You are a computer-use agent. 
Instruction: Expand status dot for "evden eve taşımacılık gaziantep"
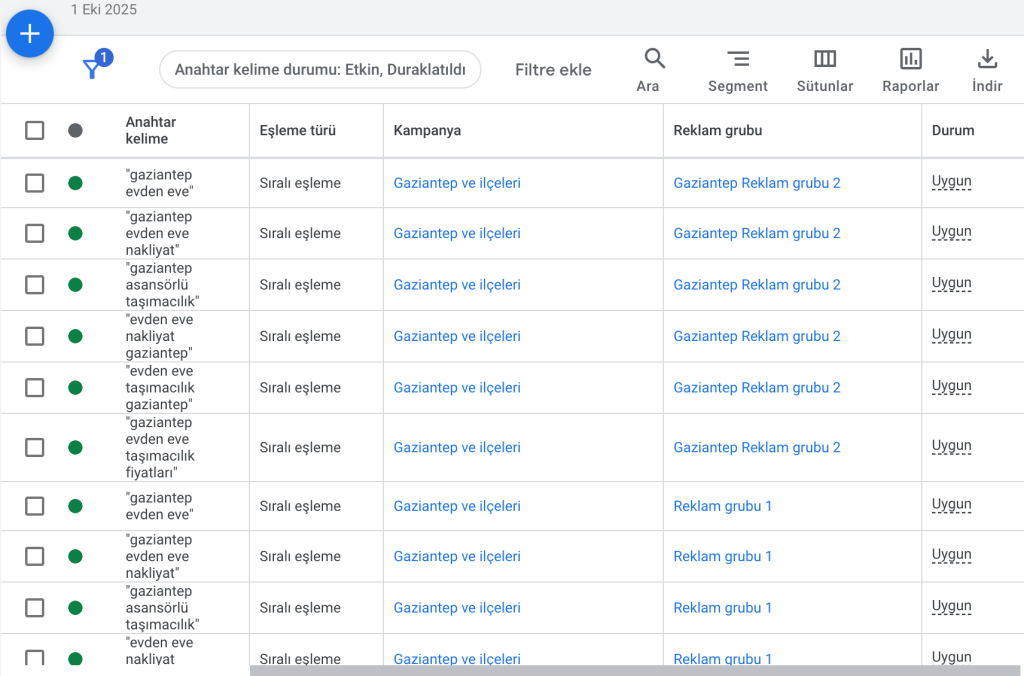75,387
